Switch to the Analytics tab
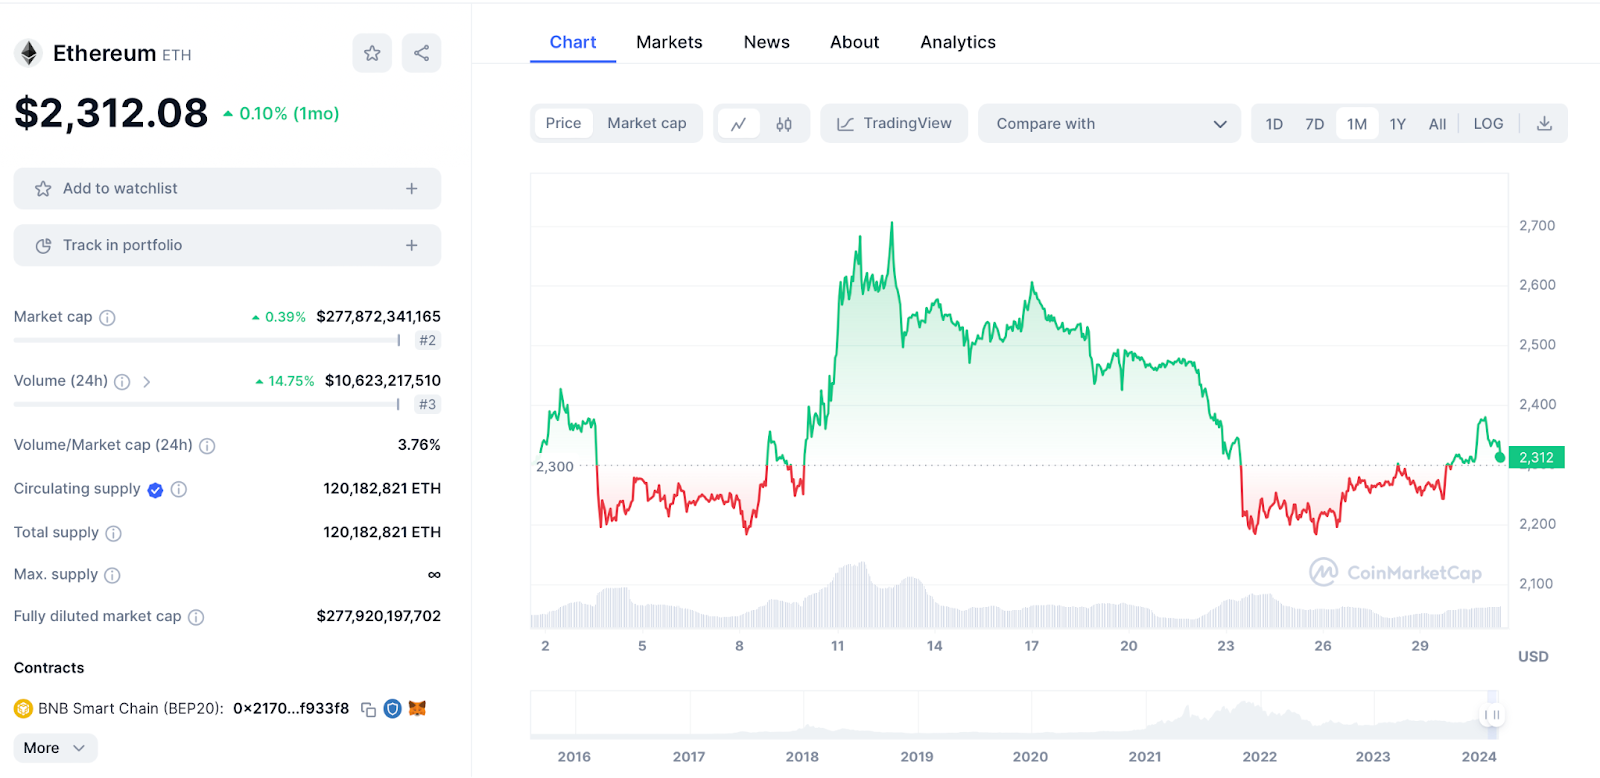Viewport: 1600px width, 778px height. [x=958, y=42]
